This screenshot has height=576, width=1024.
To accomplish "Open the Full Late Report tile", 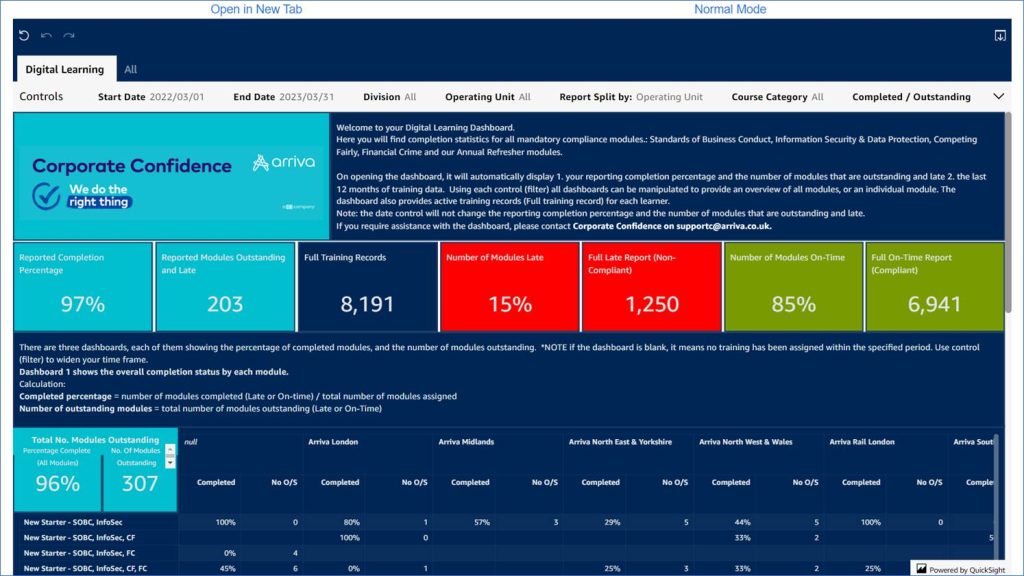I will click(x=652, y=287).
